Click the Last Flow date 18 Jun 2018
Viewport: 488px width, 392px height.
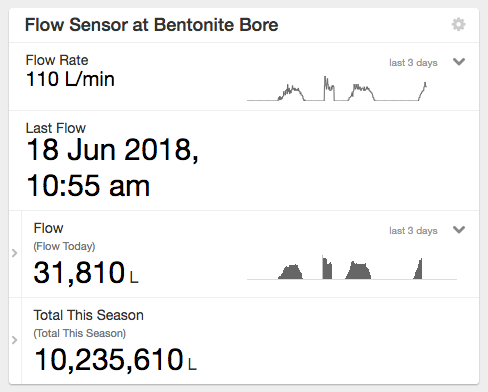click(112, 150)
